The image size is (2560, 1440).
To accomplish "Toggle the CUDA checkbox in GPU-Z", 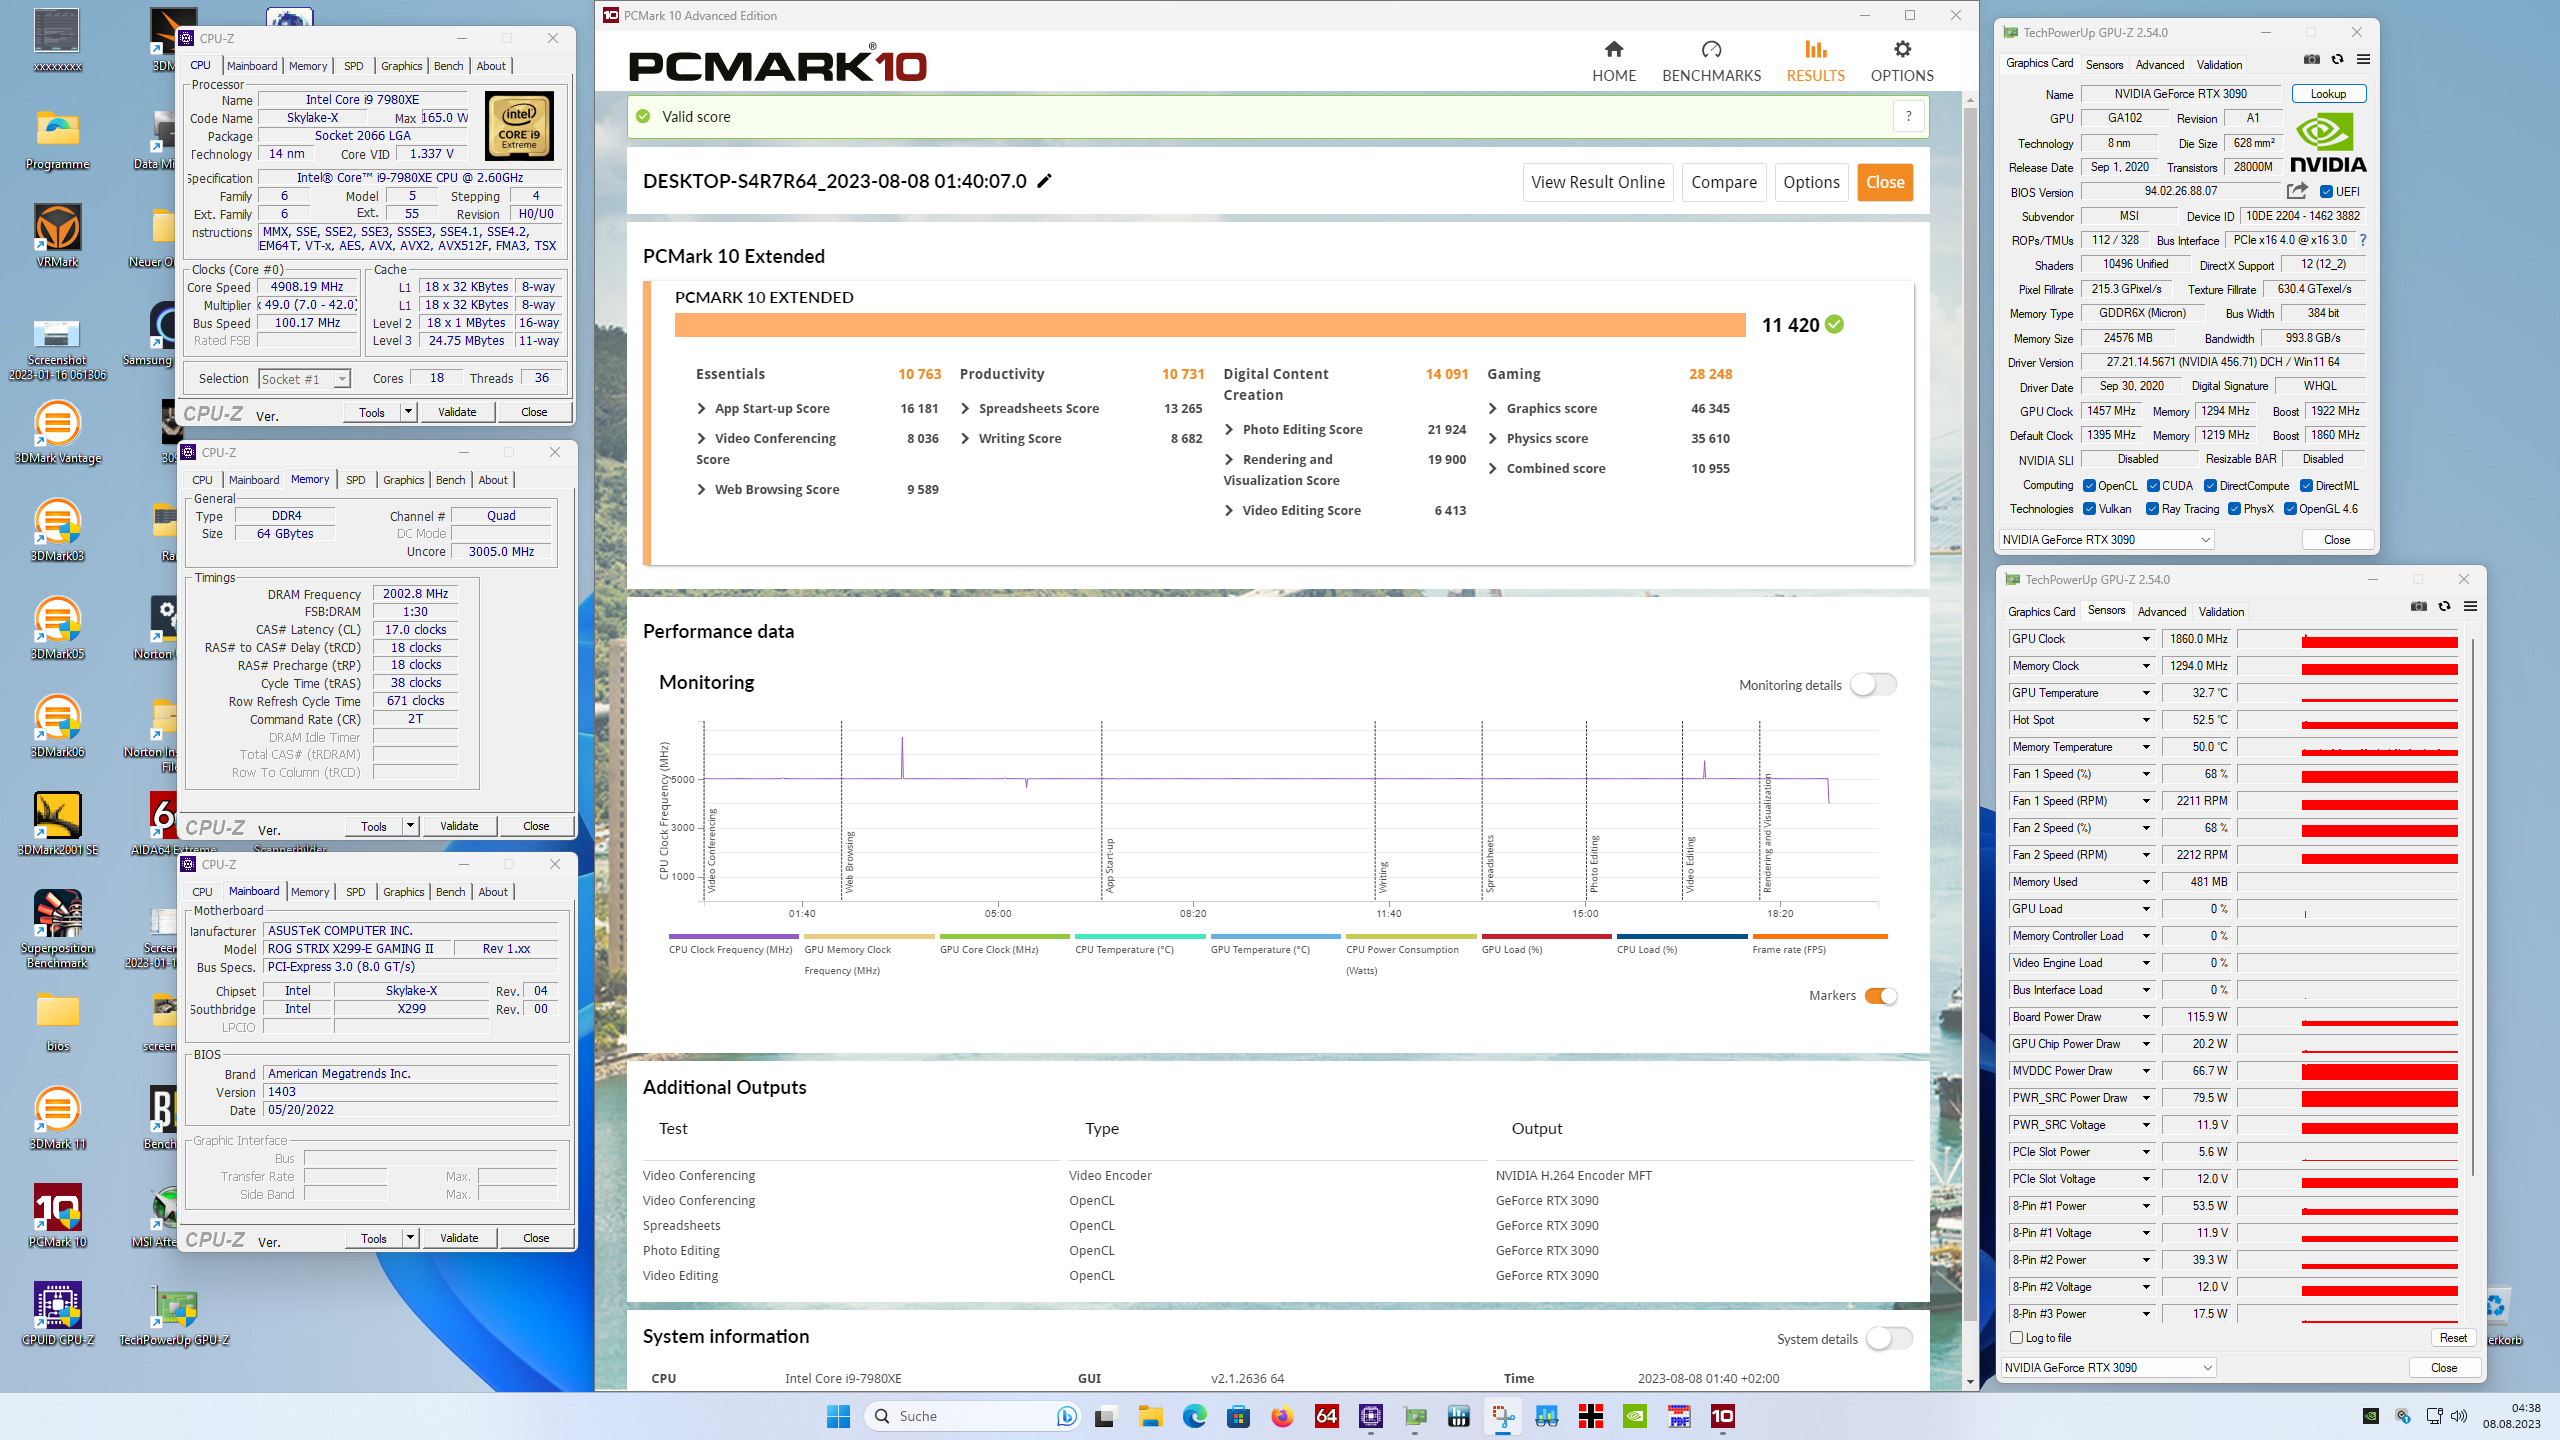I will 2153,486.
